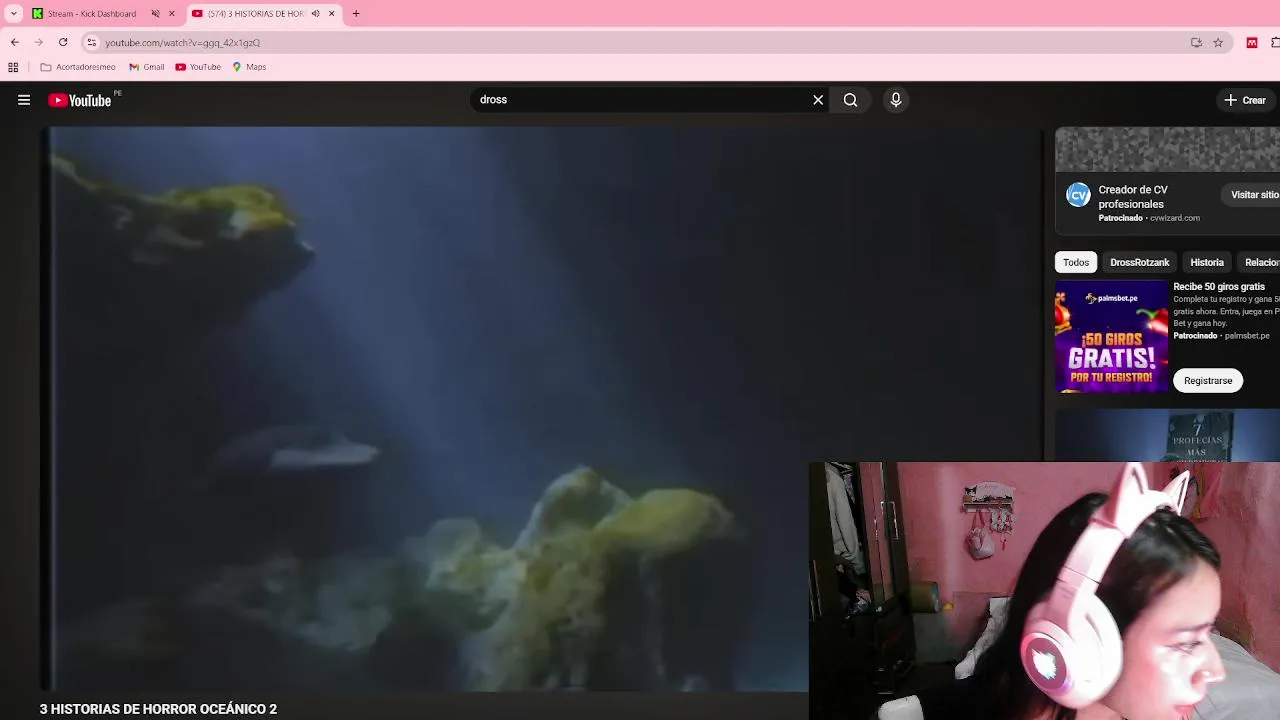Click the palmsbet.pe sponsor text

point(1247,336)
